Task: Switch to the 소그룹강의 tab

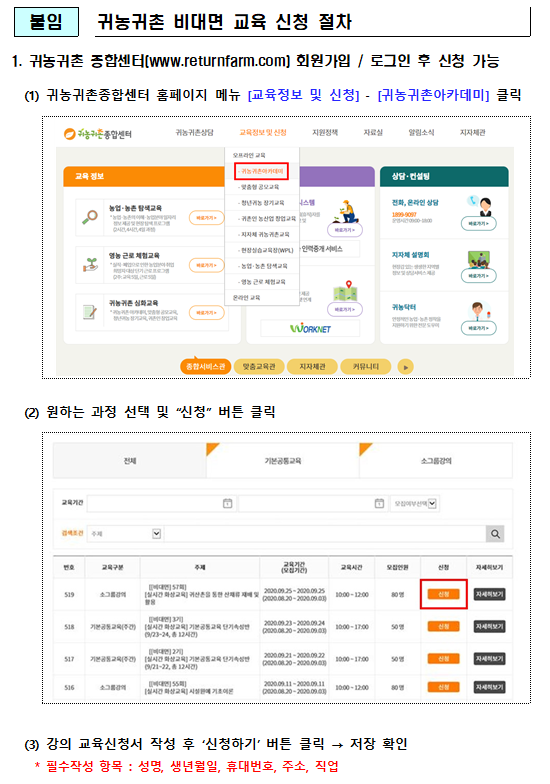Action: (x=436, y=461)
